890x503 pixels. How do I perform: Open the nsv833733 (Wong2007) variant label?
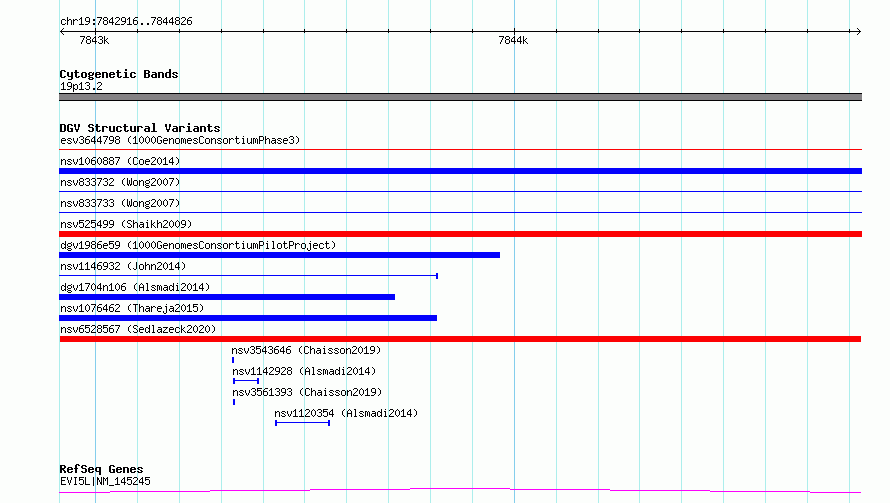(120, 203)
